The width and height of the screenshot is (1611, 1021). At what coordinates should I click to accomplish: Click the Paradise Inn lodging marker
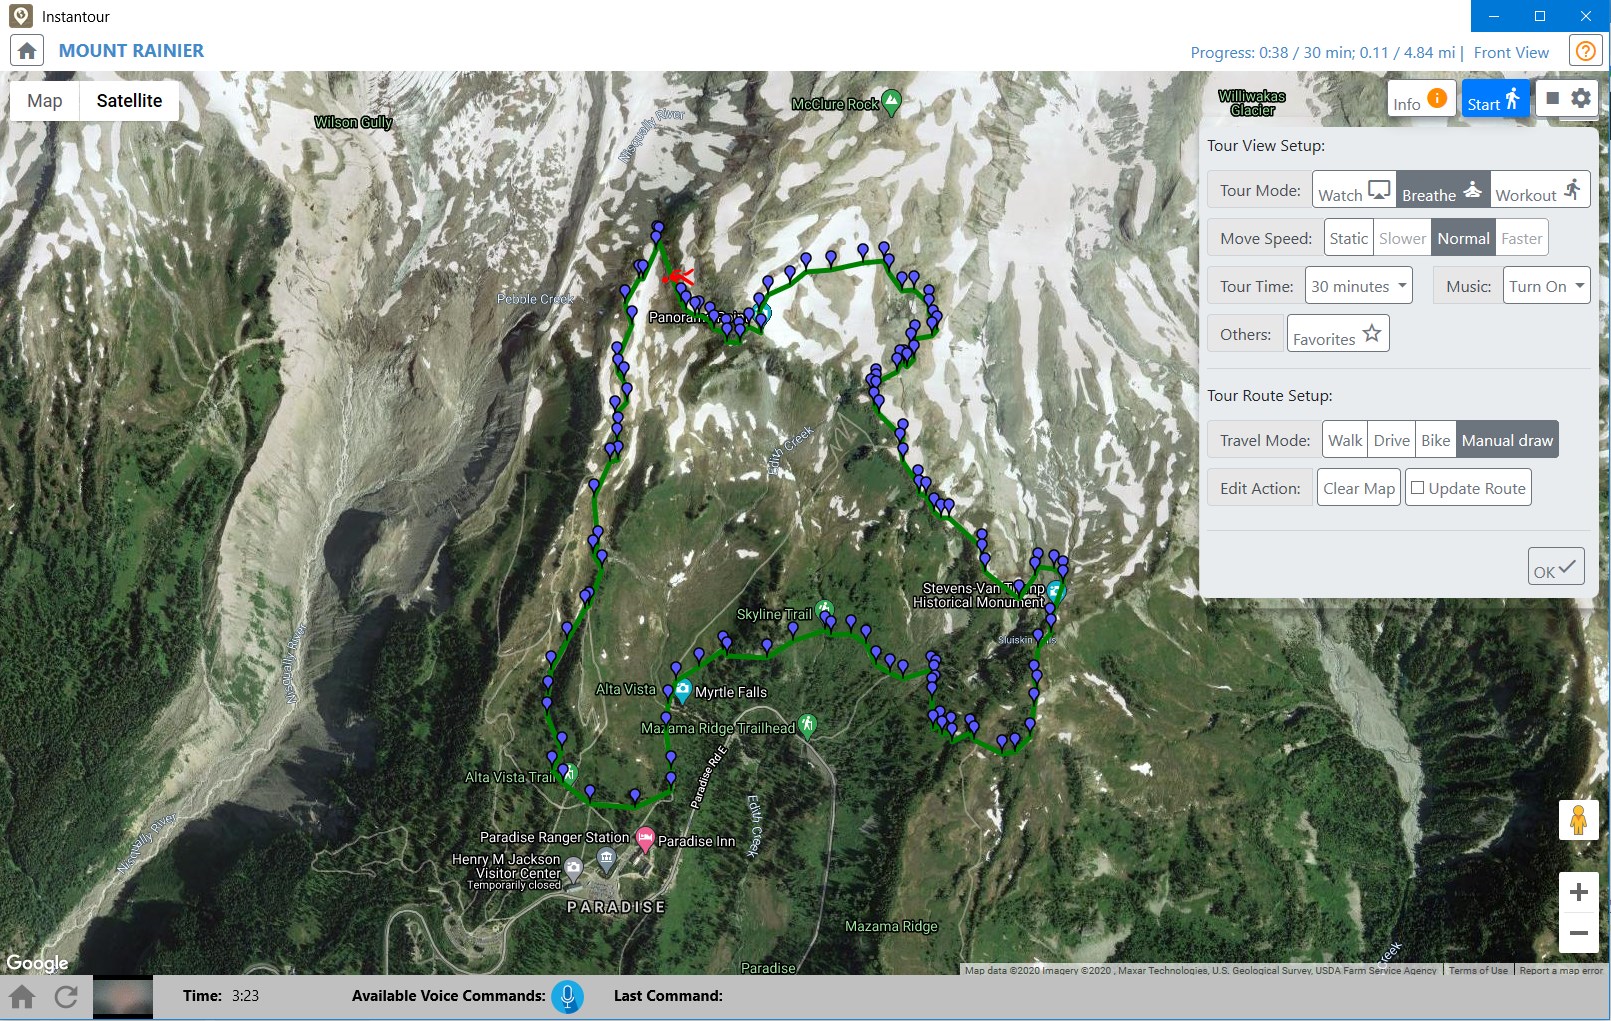pyautogui.click(x=645, y=839)
